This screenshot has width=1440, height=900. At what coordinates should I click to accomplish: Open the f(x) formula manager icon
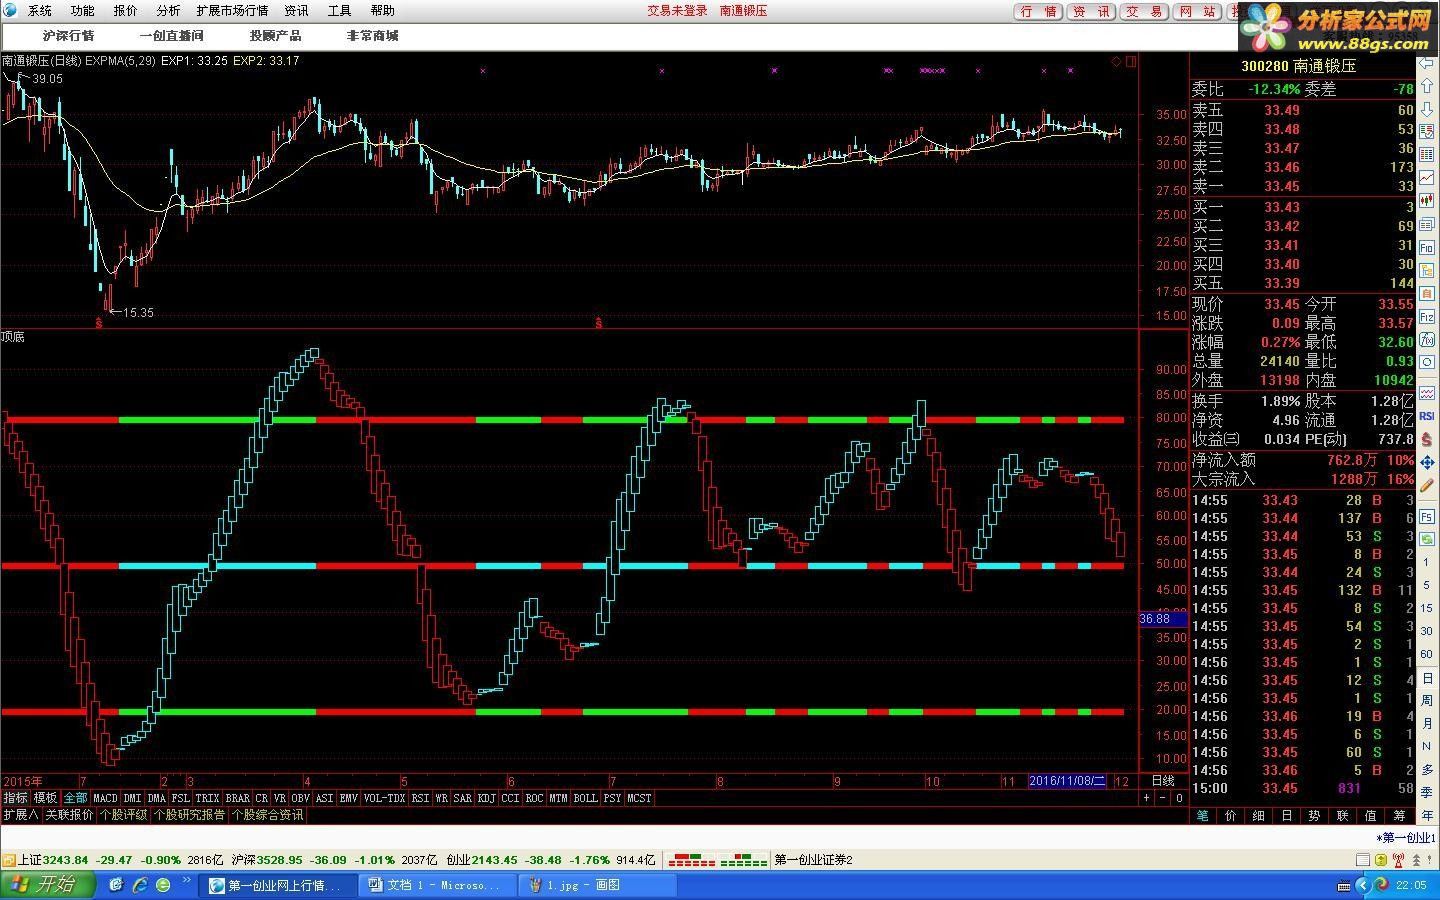[1427, 339]
